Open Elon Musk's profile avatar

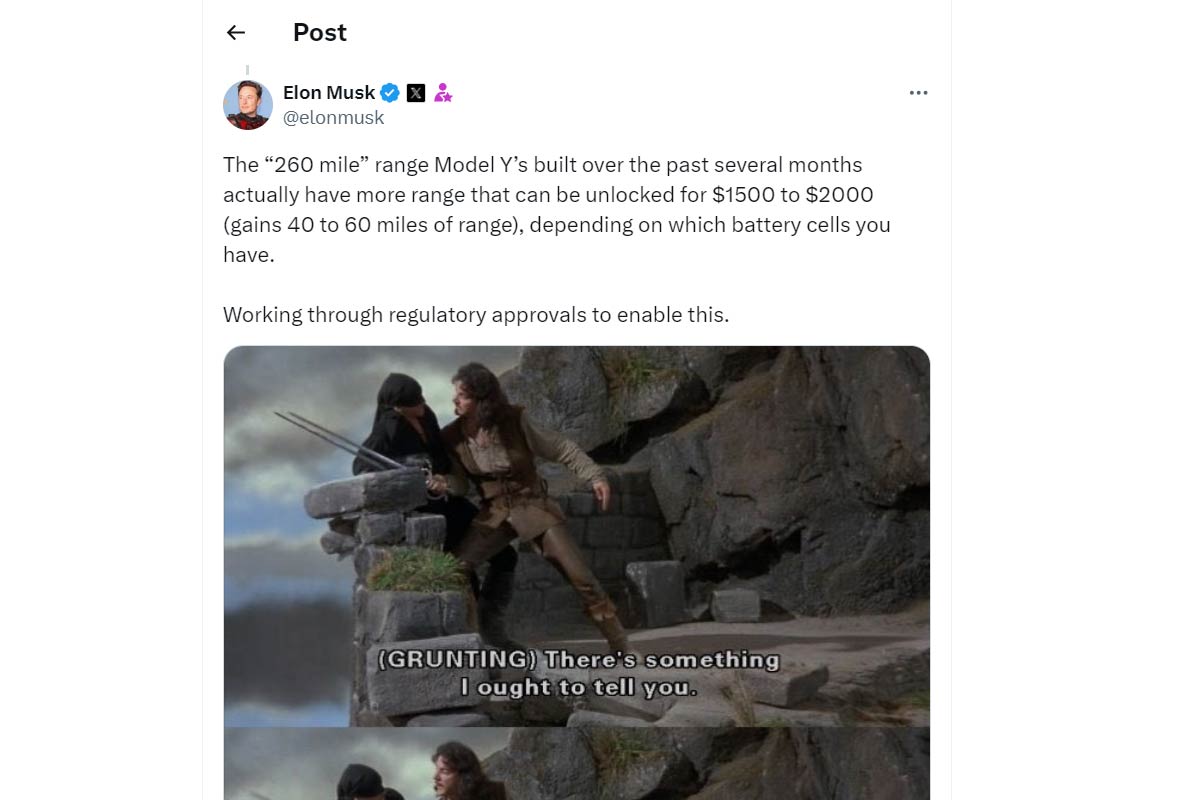pyautogui.click(x=248, y=105)
